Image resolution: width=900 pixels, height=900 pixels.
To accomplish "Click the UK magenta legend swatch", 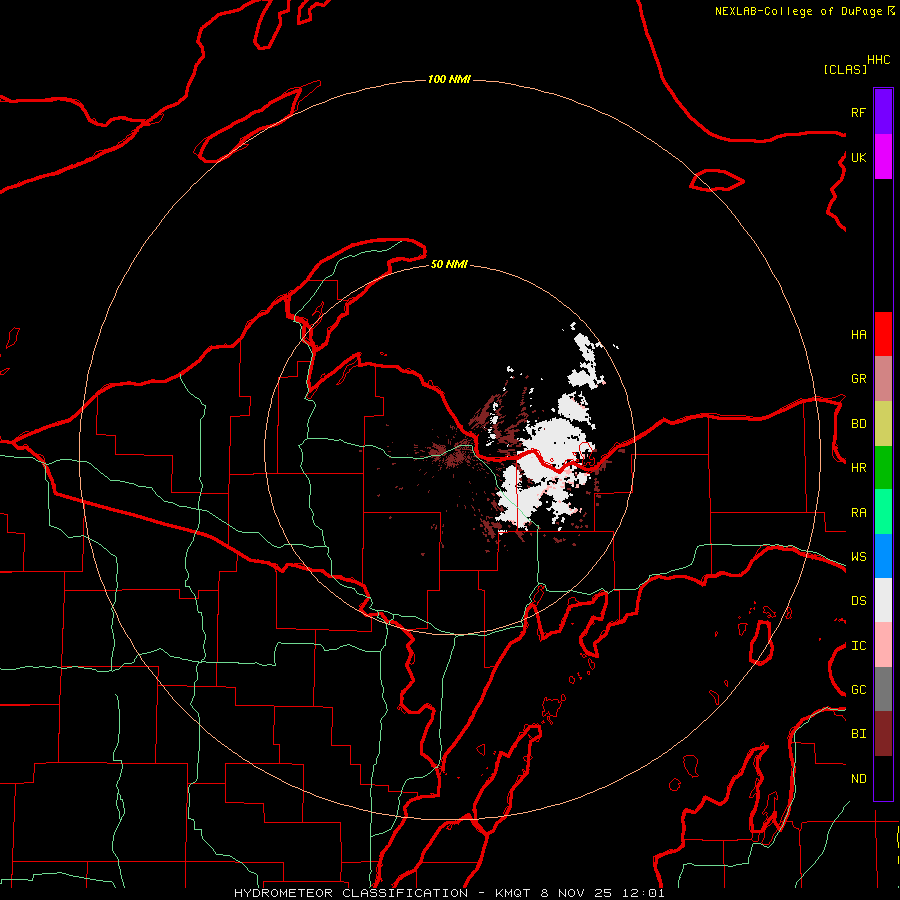I will (x=883, y=157).
